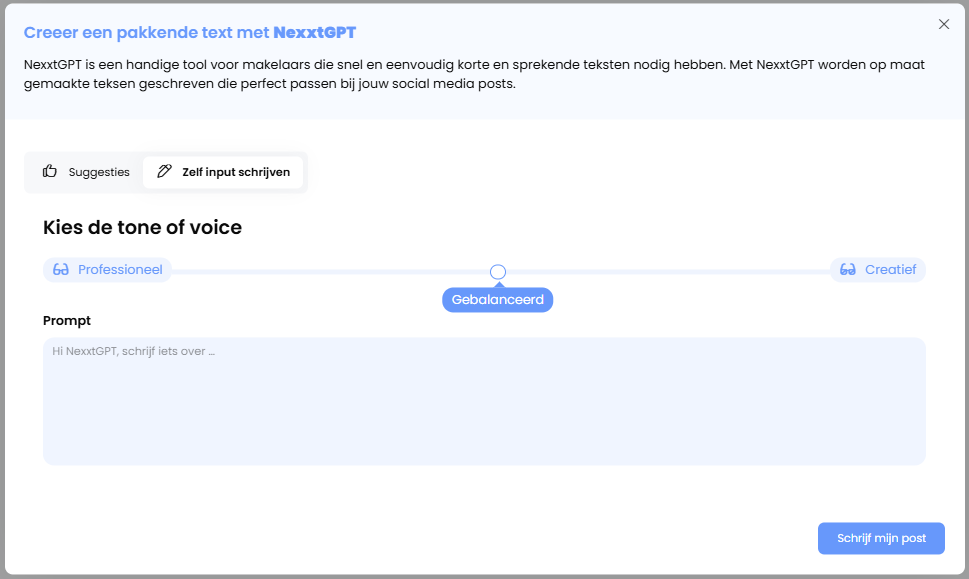The image size is (969, 579).
Task: Close the NexxtGPT dialog with the X
Action: [943, 25]
